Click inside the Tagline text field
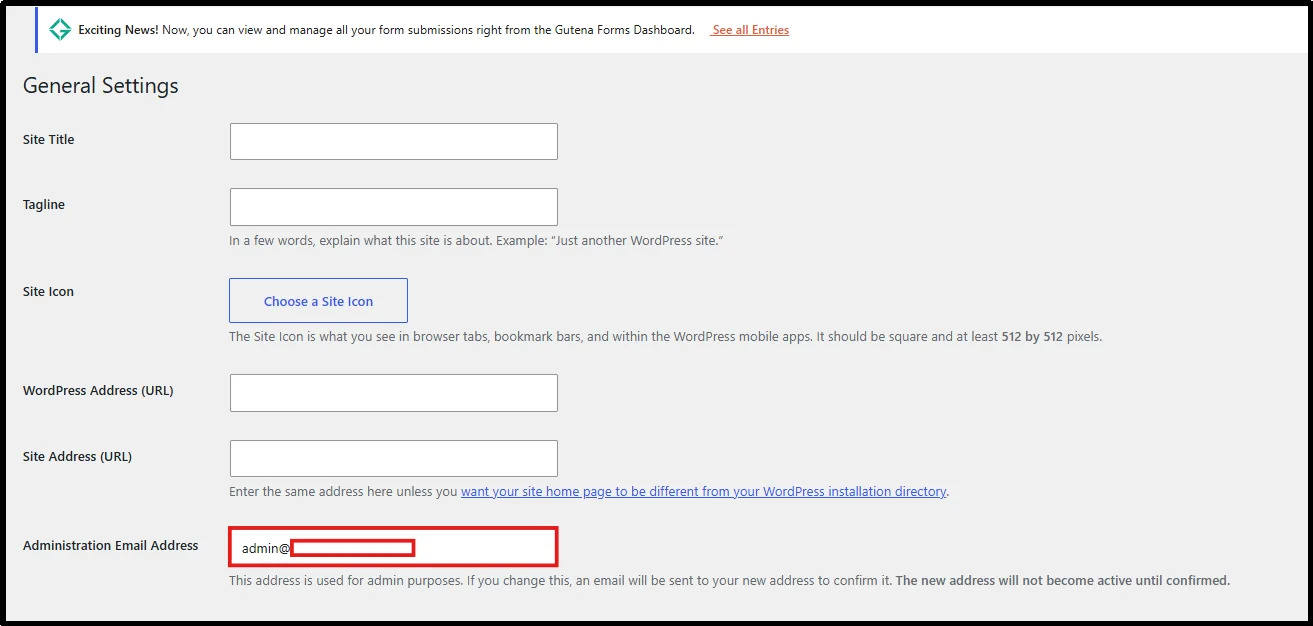 click(x=394, y=207)
